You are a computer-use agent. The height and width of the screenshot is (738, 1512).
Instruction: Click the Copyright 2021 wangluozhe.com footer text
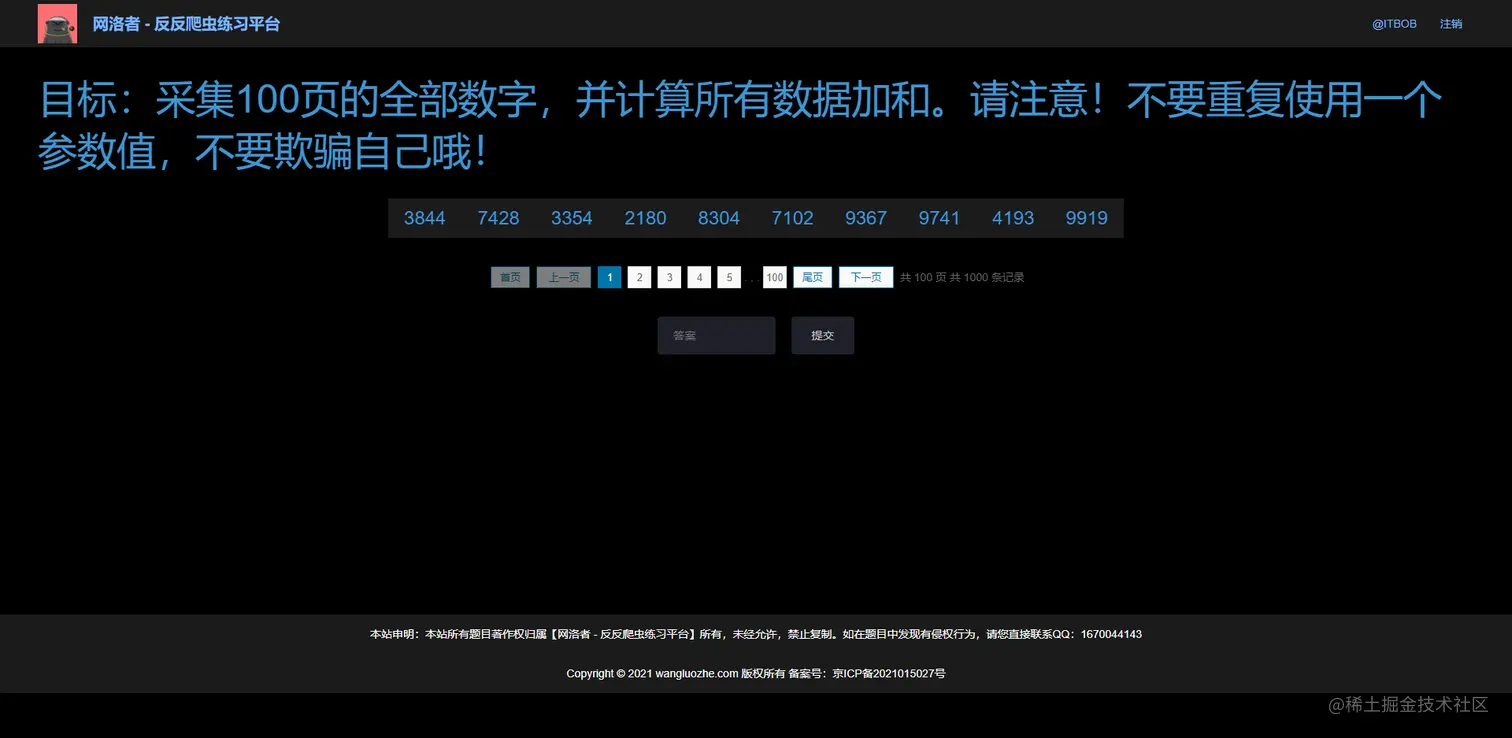756,673
